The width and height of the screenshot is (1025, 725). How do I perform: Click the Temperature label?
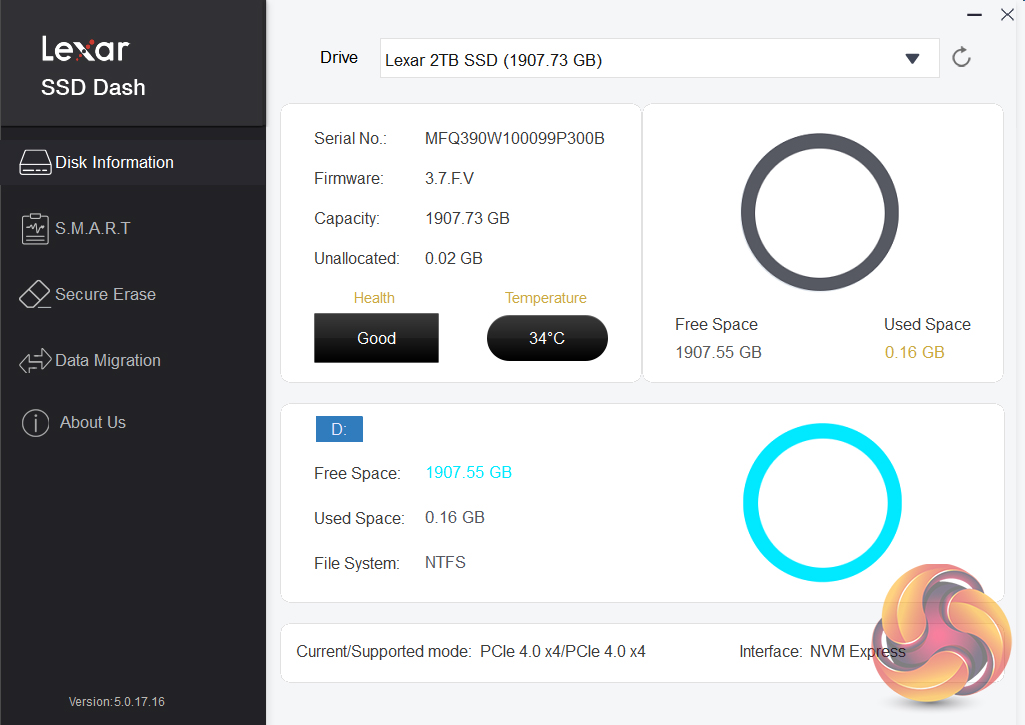click(x=546, y=298)
